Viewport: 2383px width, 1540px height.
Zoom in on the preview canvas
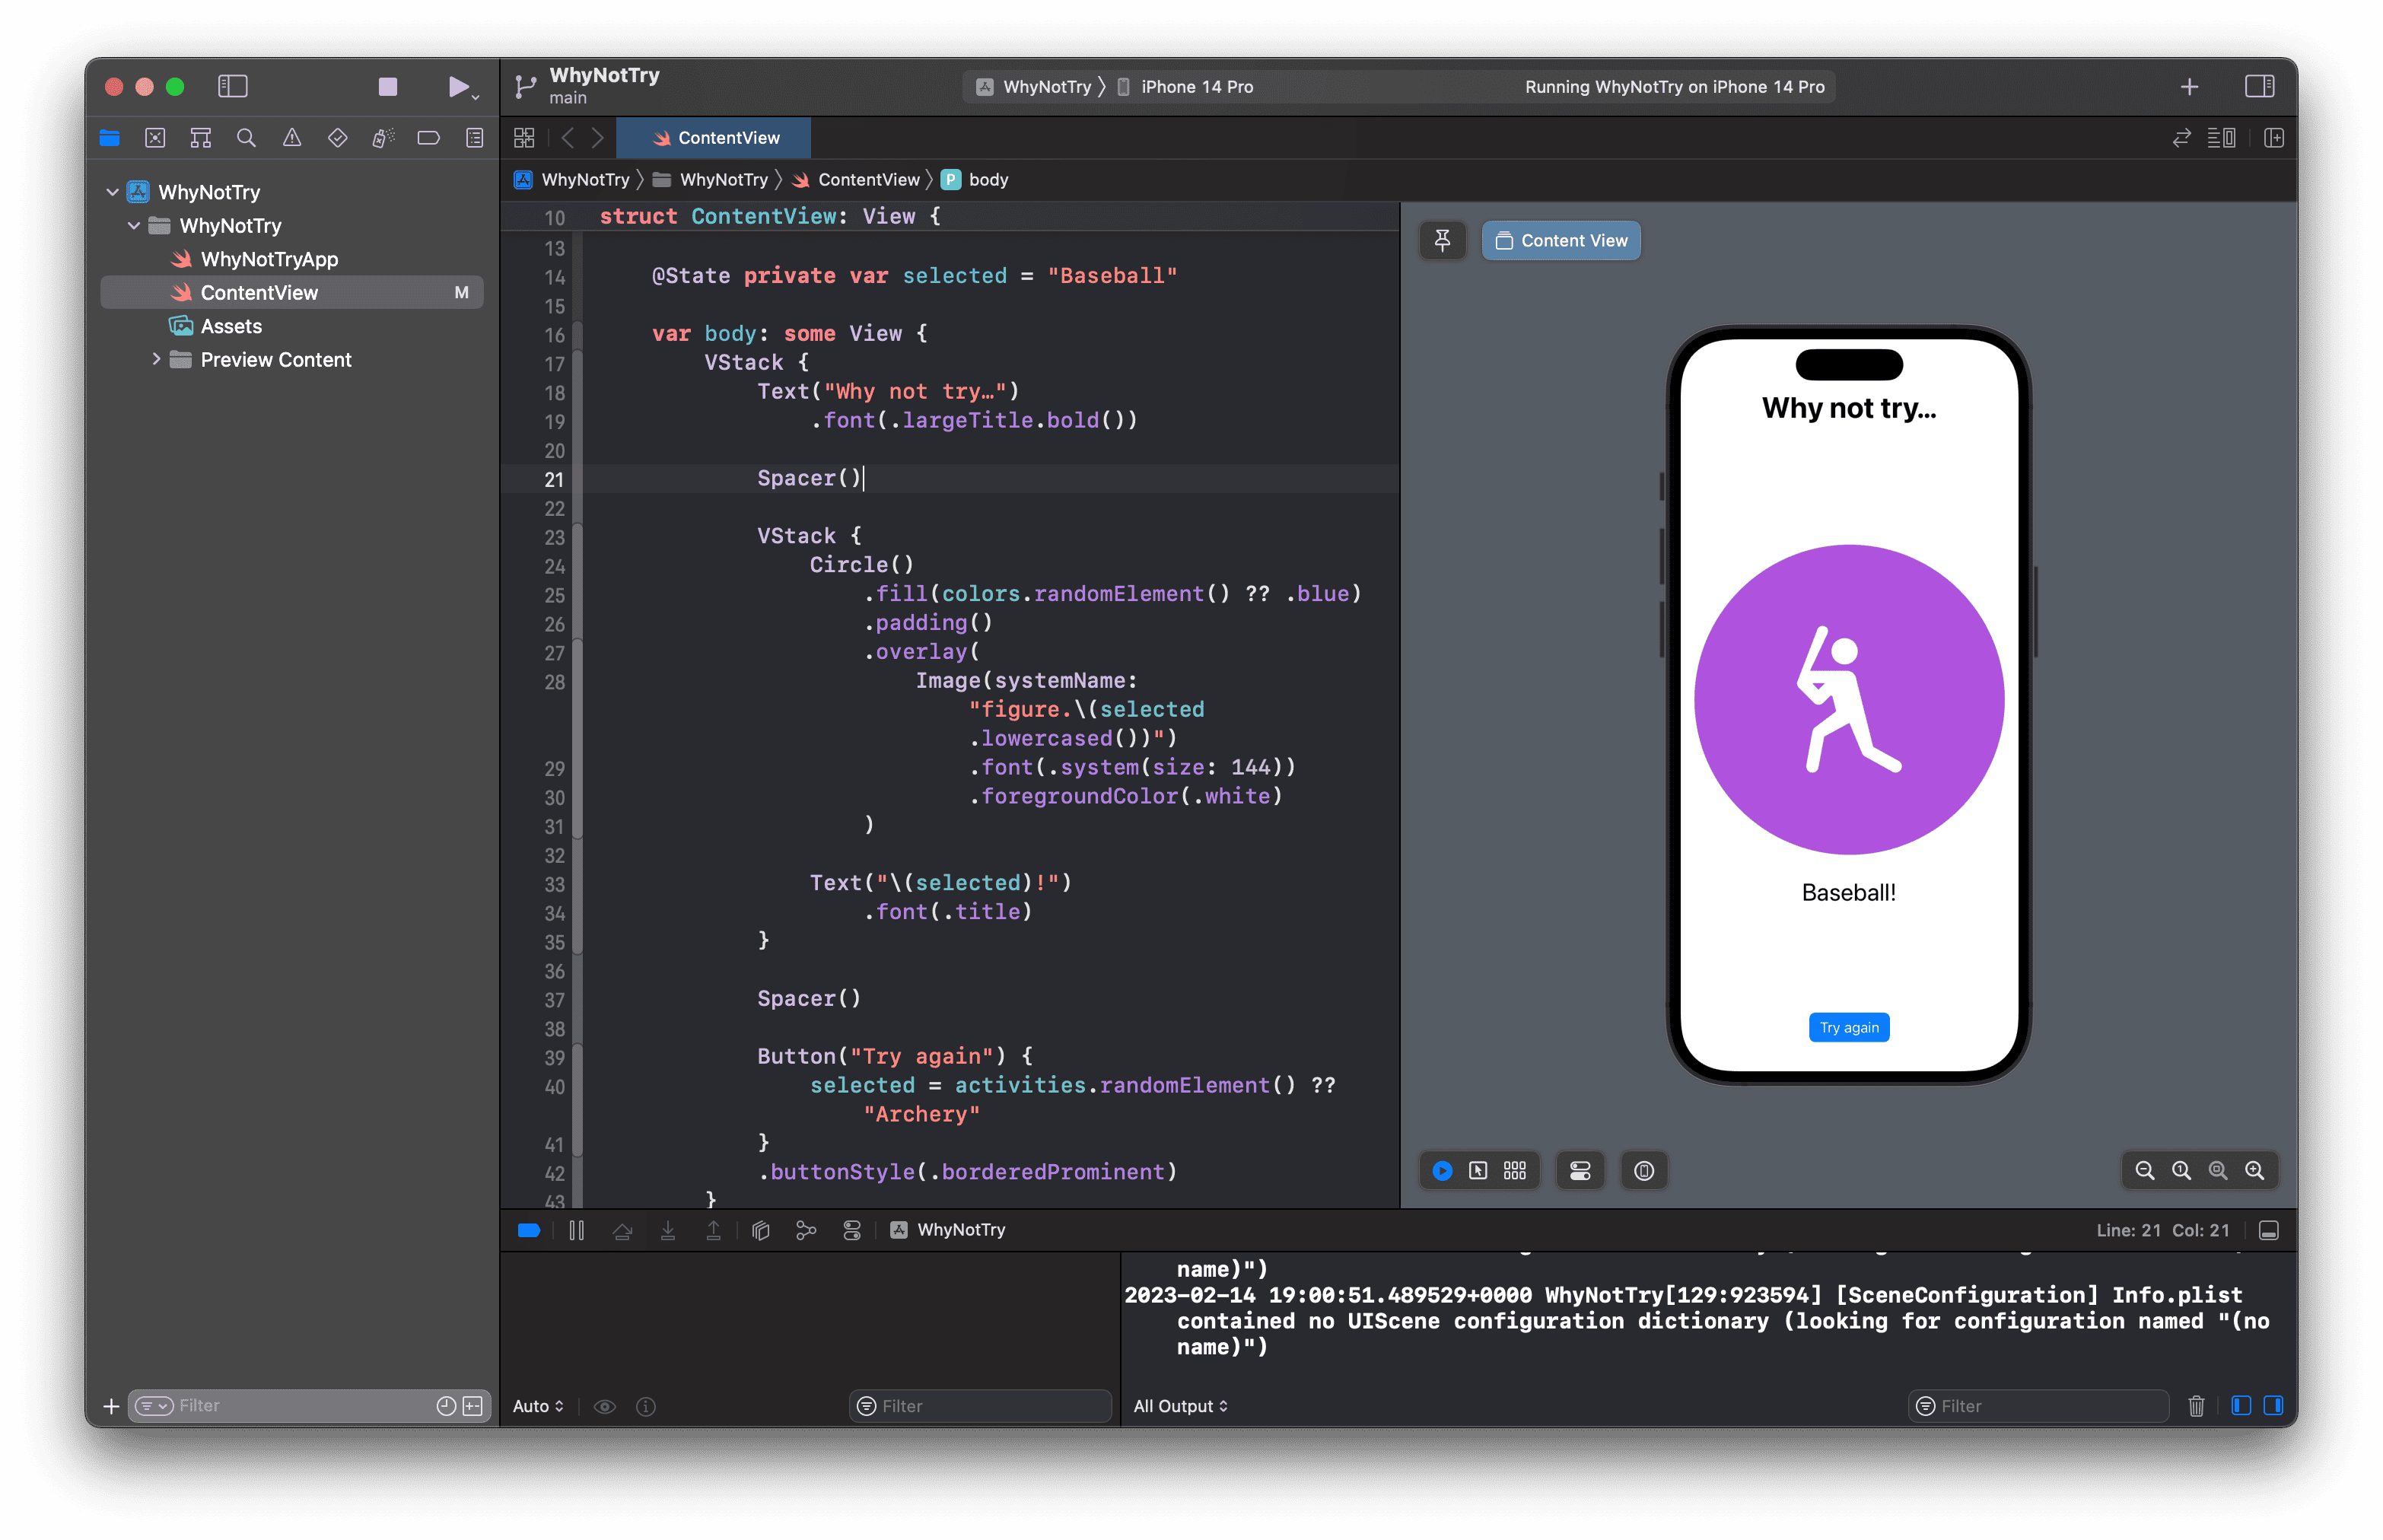point(2255,1170)
